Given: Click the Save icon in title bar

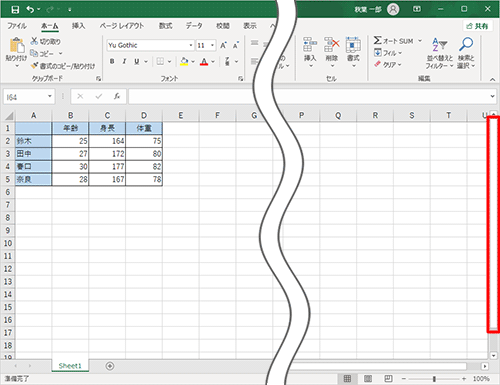Looking at the screenshot, I should tap(15, 10).
